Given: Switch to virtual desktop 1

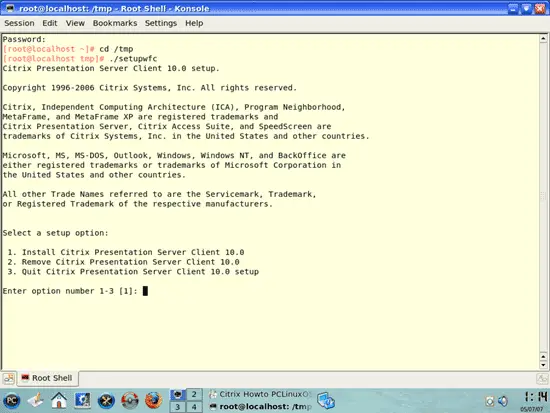Looking at the screenshot, I should point(178,394).
